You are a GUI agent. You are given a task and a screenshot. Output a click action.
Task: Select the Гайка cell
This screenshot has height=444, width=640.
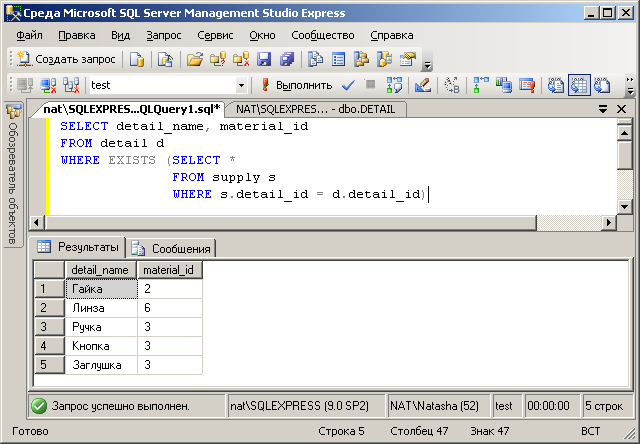coord(101,289)
